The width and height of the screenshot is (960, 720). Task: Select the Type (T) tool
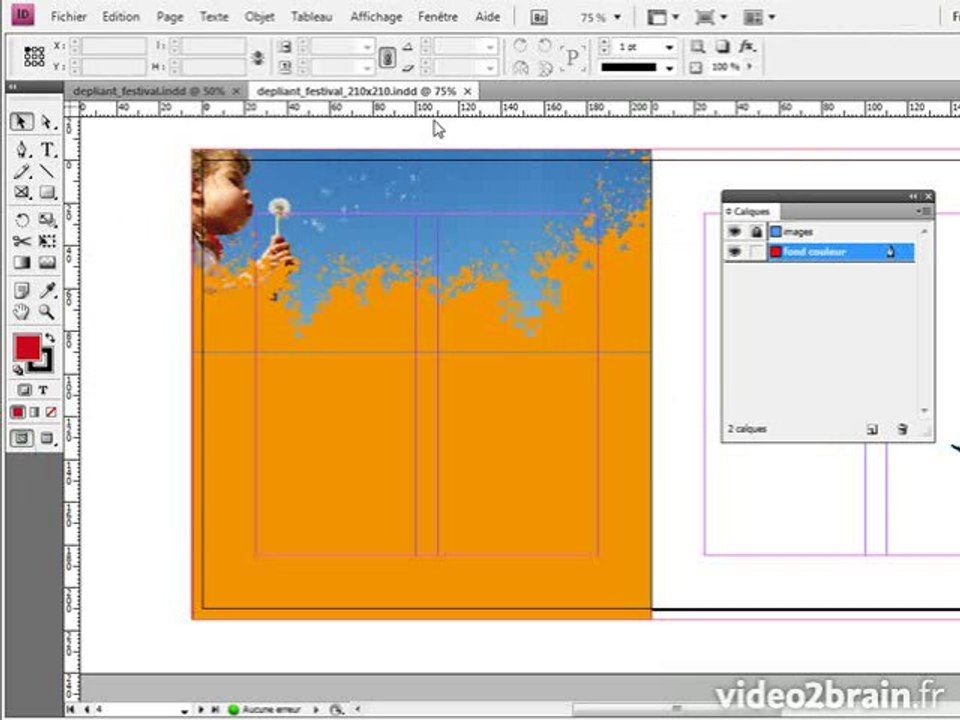pos(47,149)
